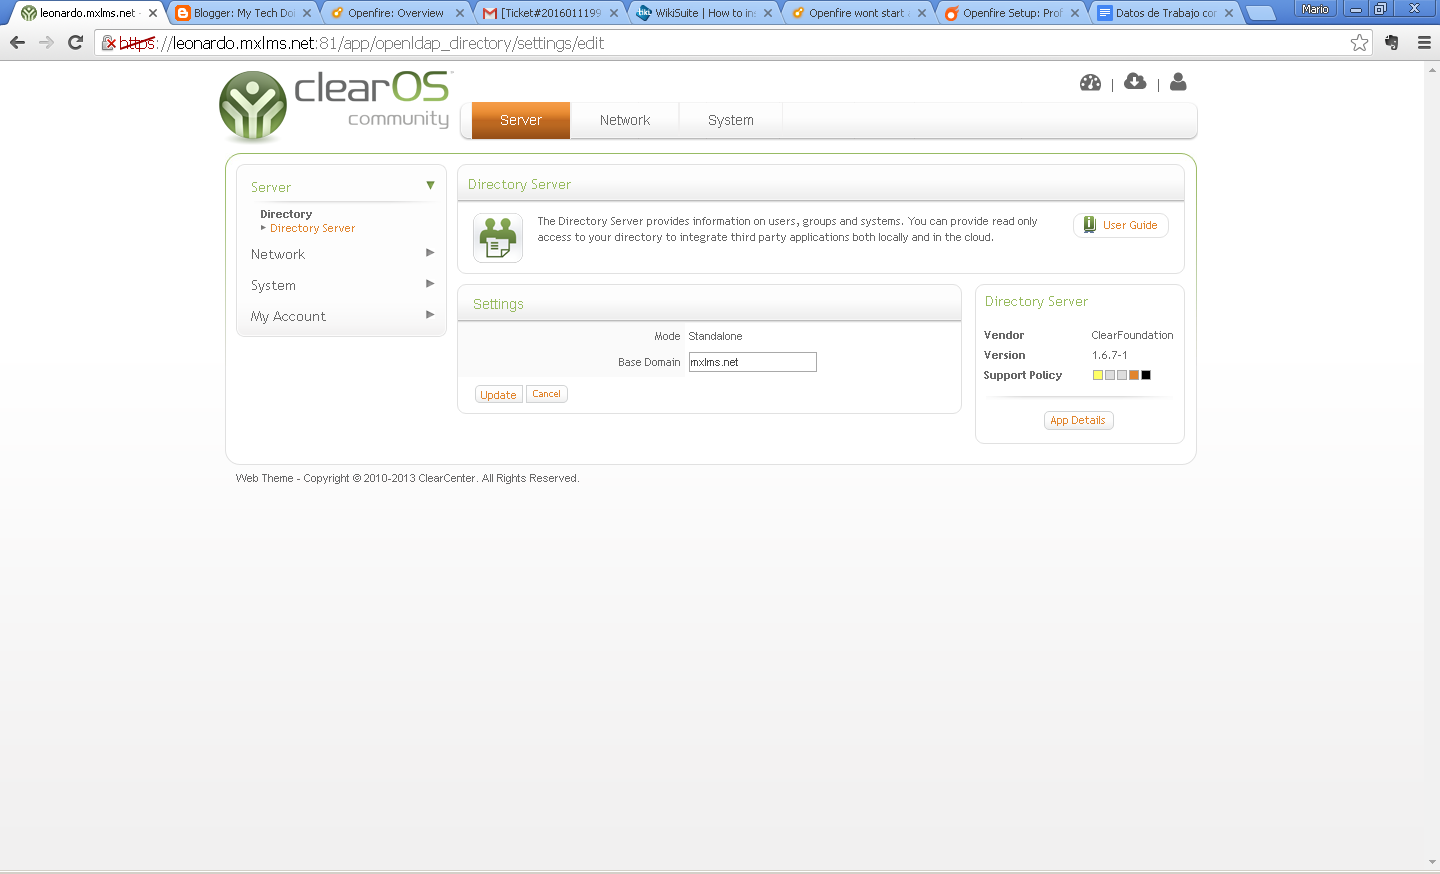The height and width of the screenshot is (874, 1440).
Task: Click the App Details button
Action: tap(1078, 420)
